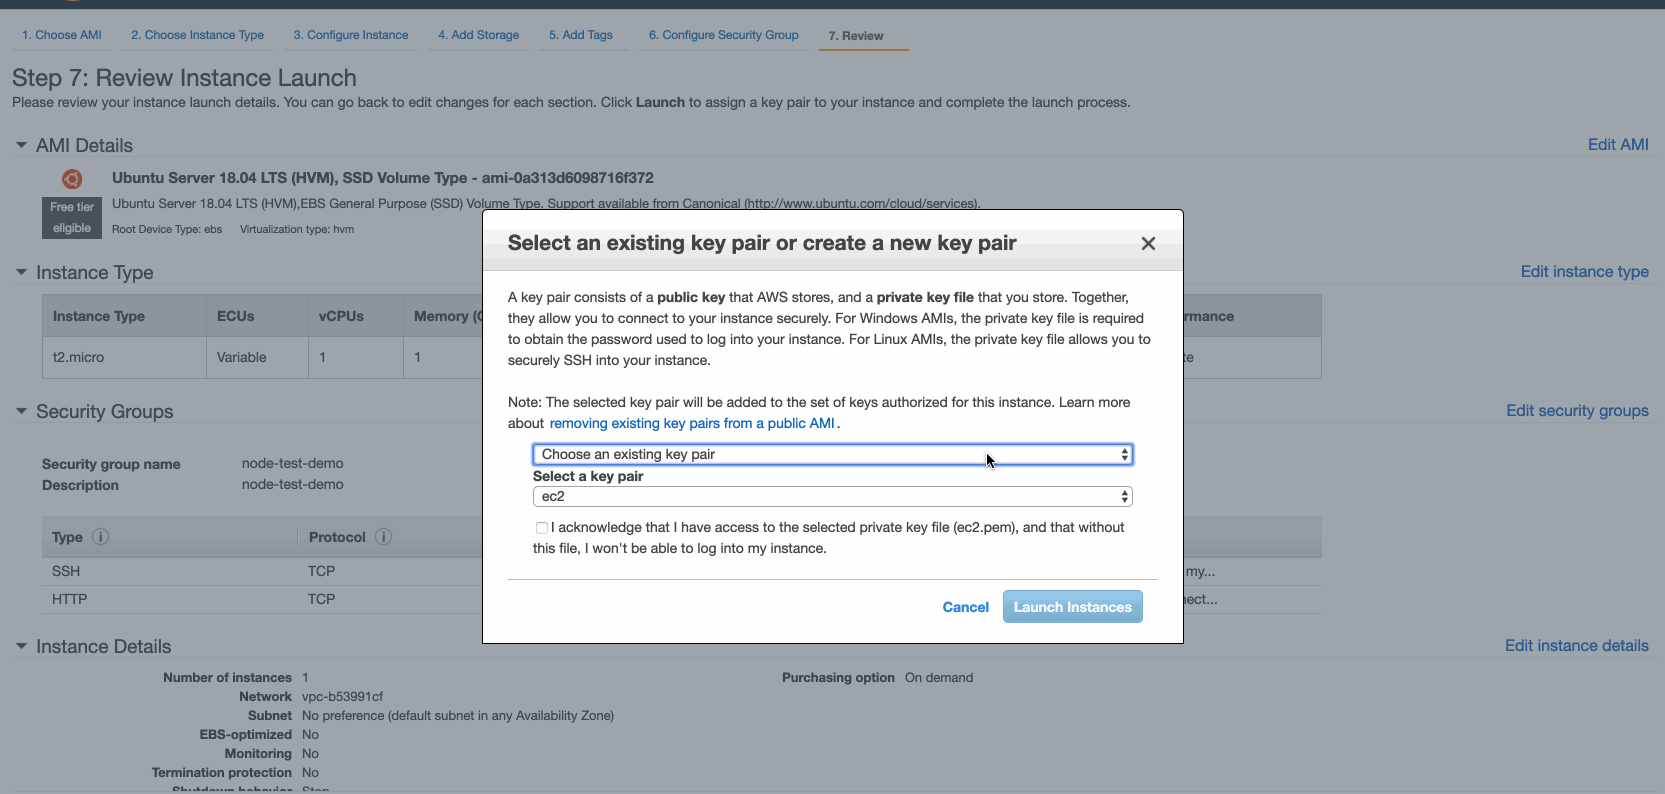Screen dimensions: 1665x794
Task: Click the info icon beside Type column
Action: click(100, 537)
